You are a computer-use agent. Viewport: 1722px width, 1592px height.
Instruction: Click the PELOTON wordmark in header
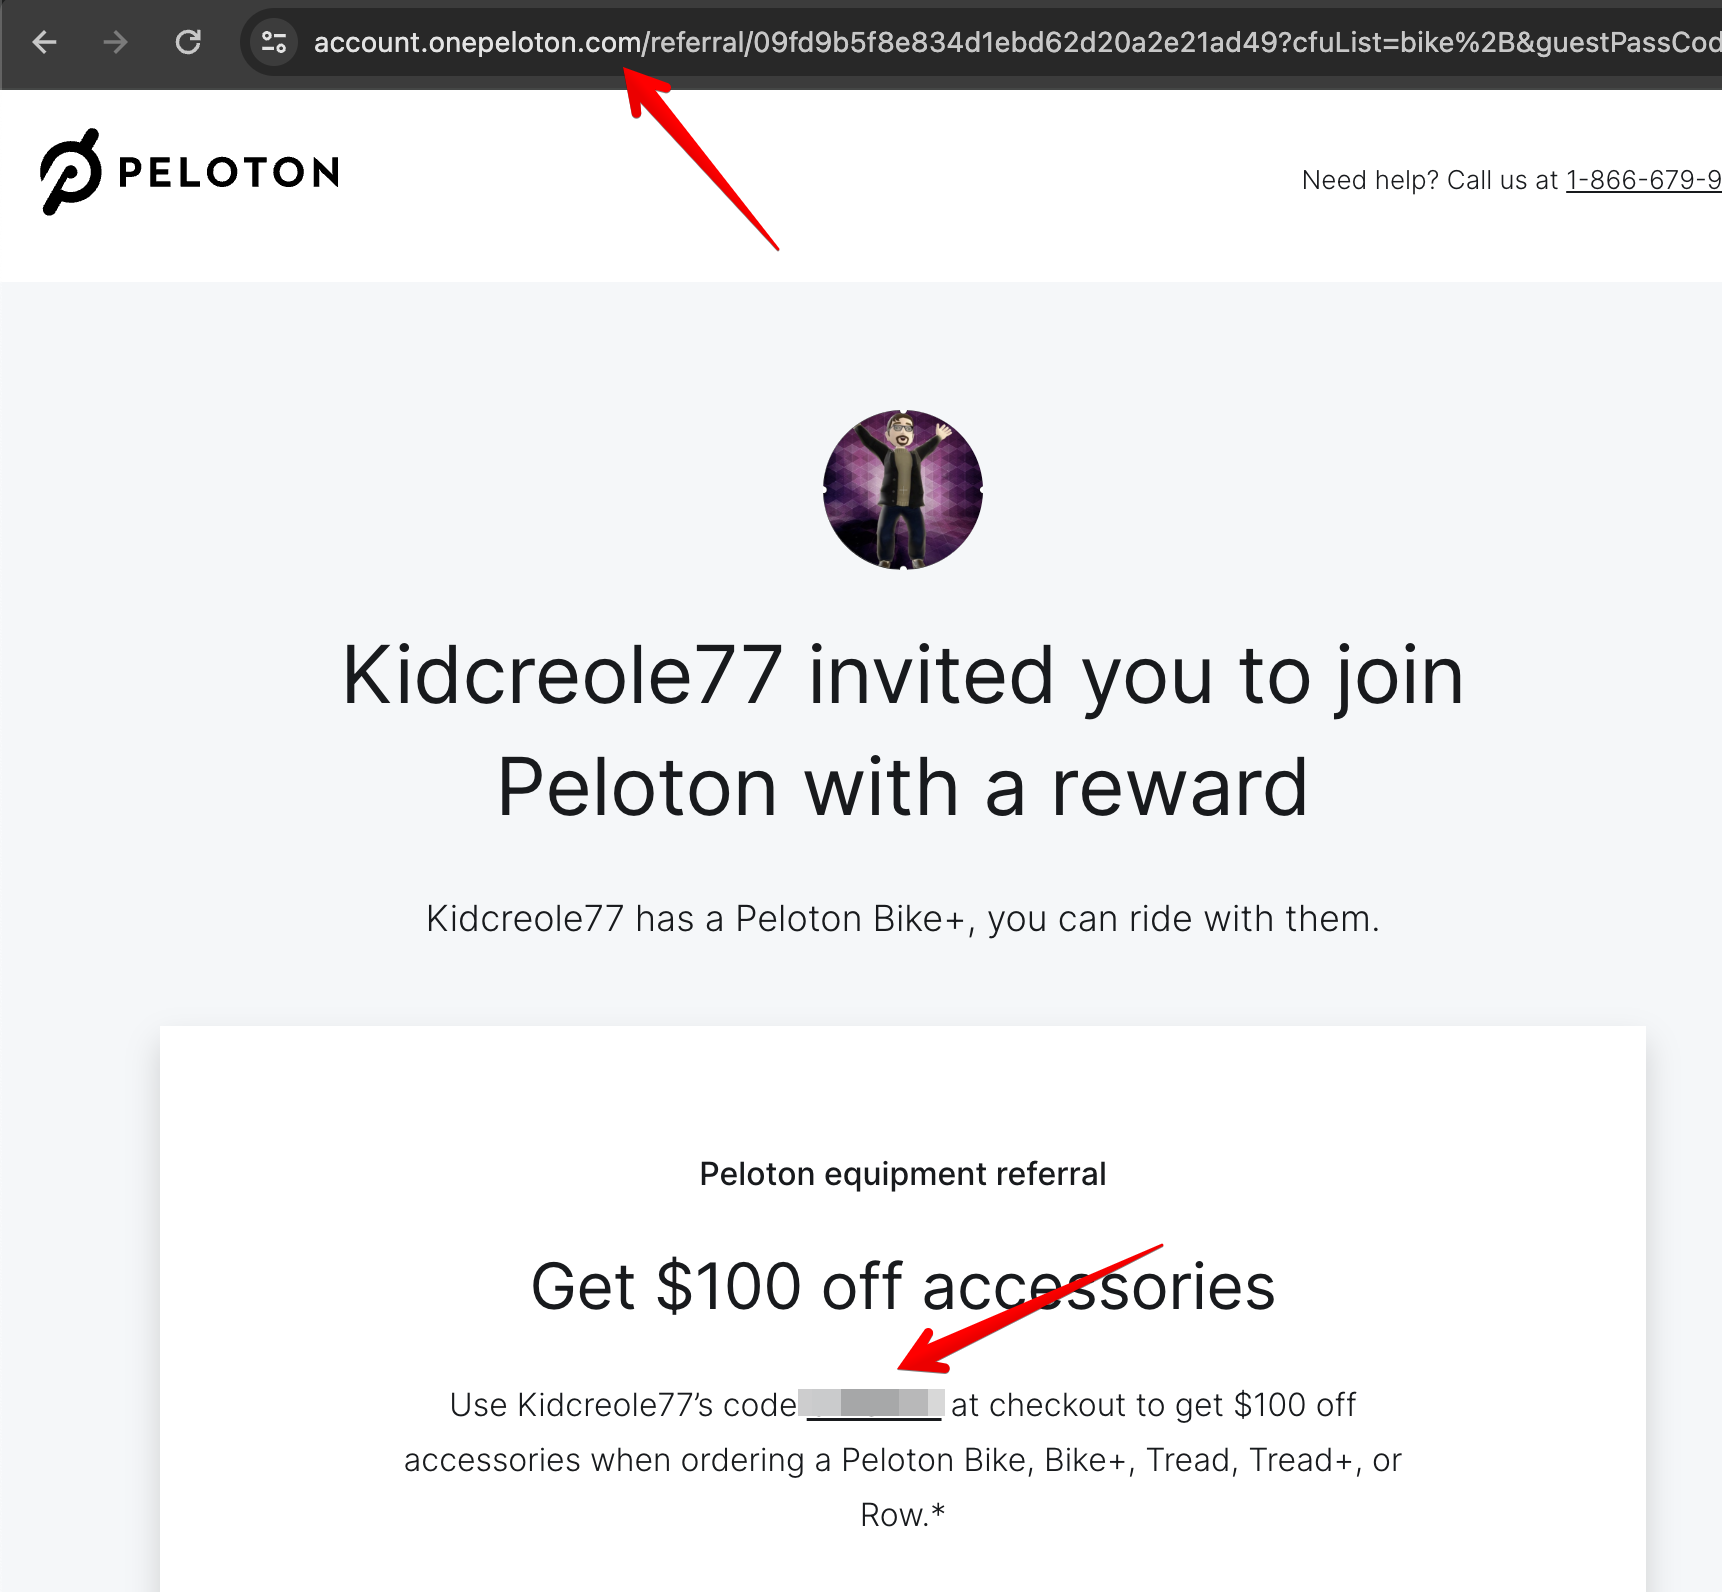coord(229,173)
